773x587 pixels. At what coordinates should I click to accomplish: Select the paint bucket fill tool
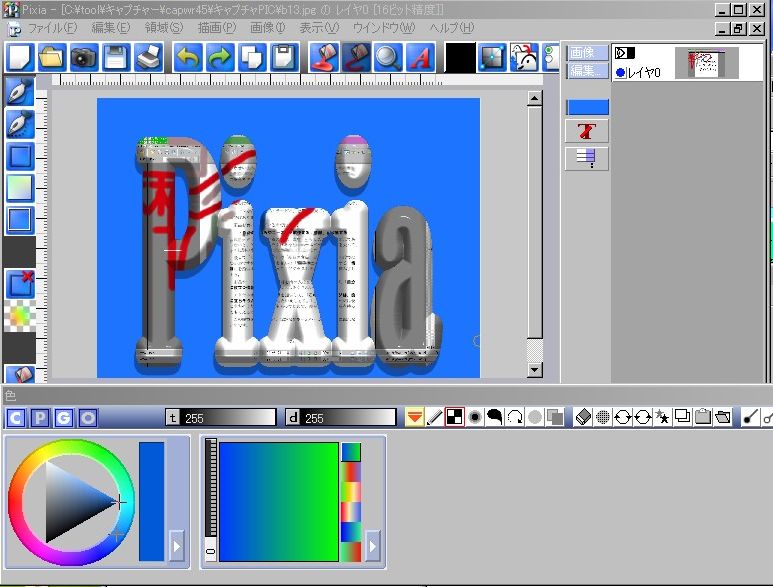pos(324,58)
